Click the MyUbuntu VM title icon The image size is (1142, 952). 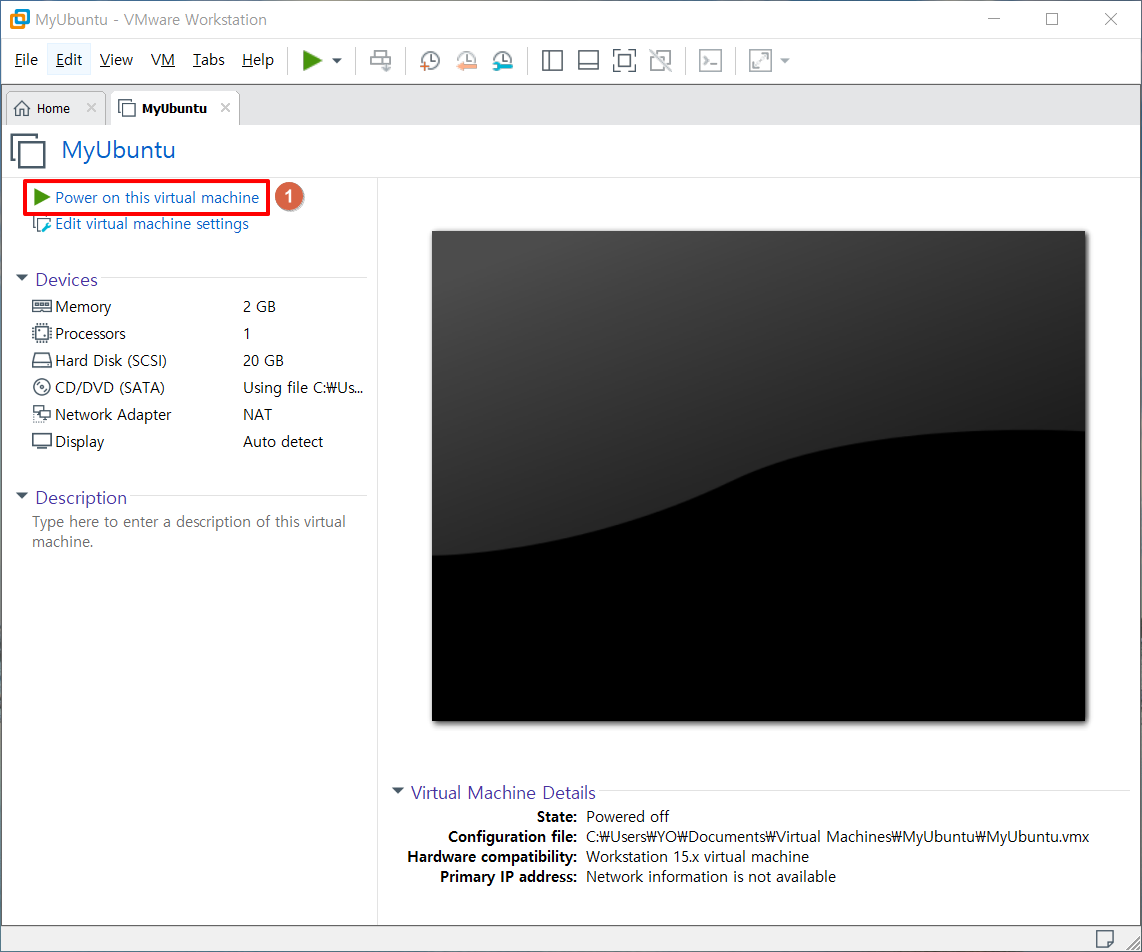pyautogui.click(x=28, y=151)
